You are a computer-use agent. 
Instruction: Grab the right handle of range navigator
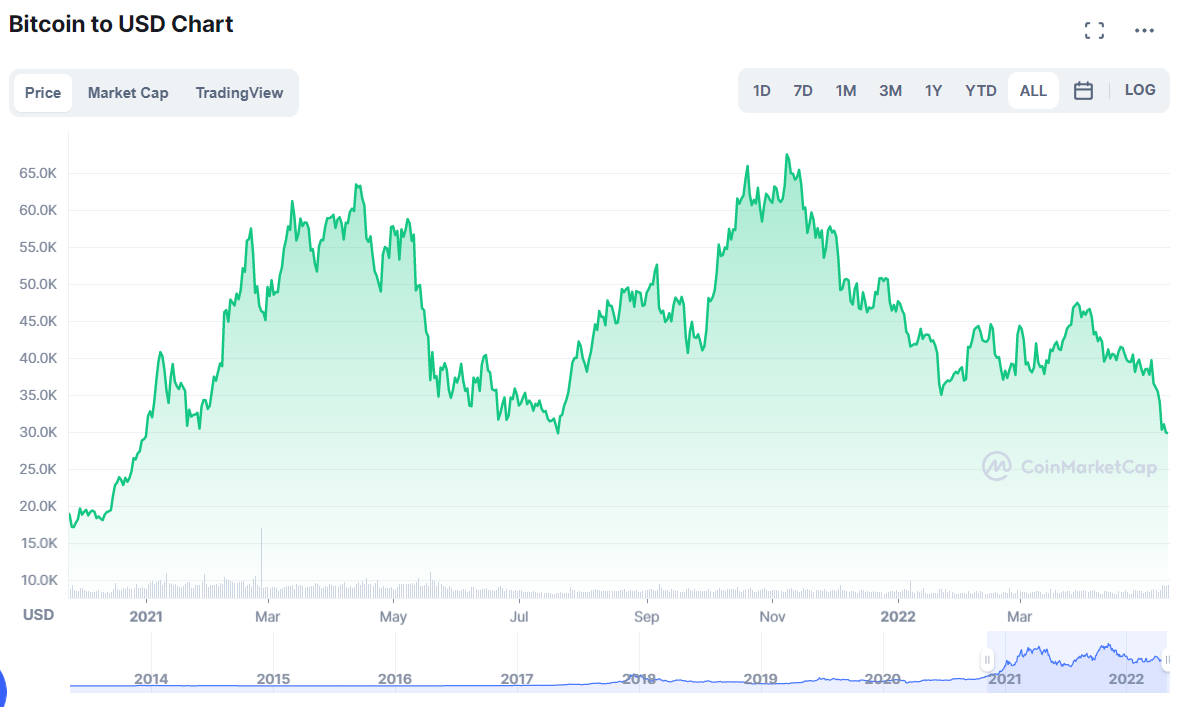1167,660
